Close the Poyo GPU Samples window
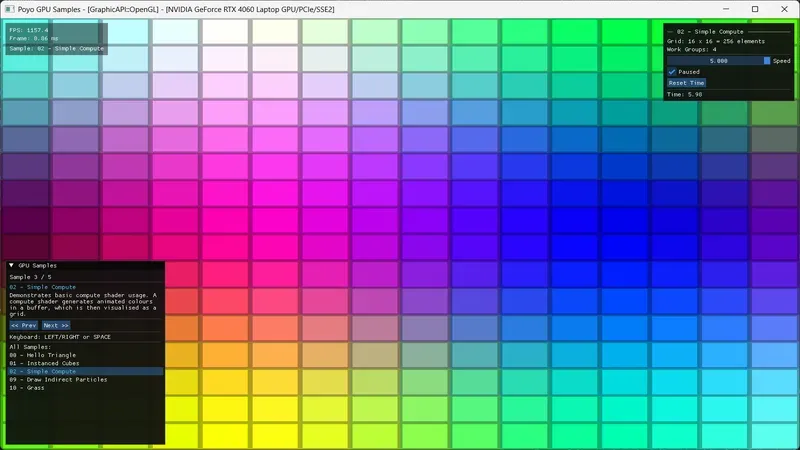 point(784,9)
